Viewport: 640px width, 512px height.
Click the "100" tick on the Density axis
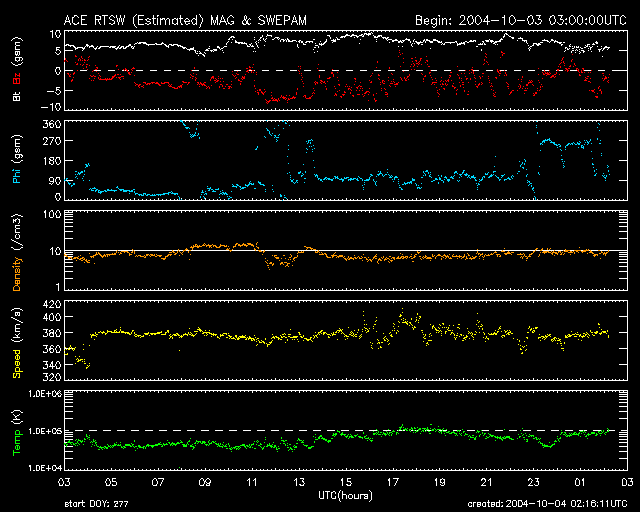pos(52,214)
